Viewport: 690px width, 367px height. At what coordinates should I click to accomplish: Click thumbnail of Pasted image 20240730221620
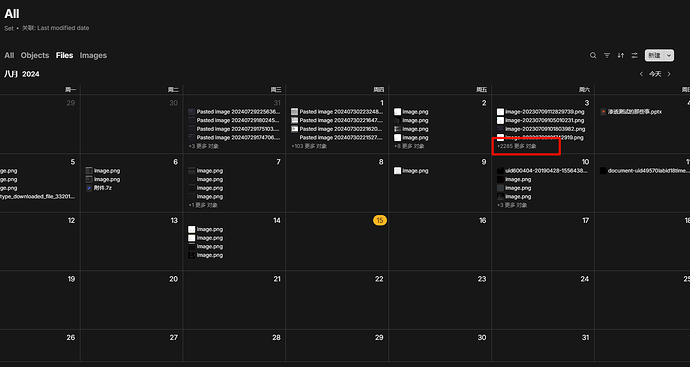tap(294, 129)
